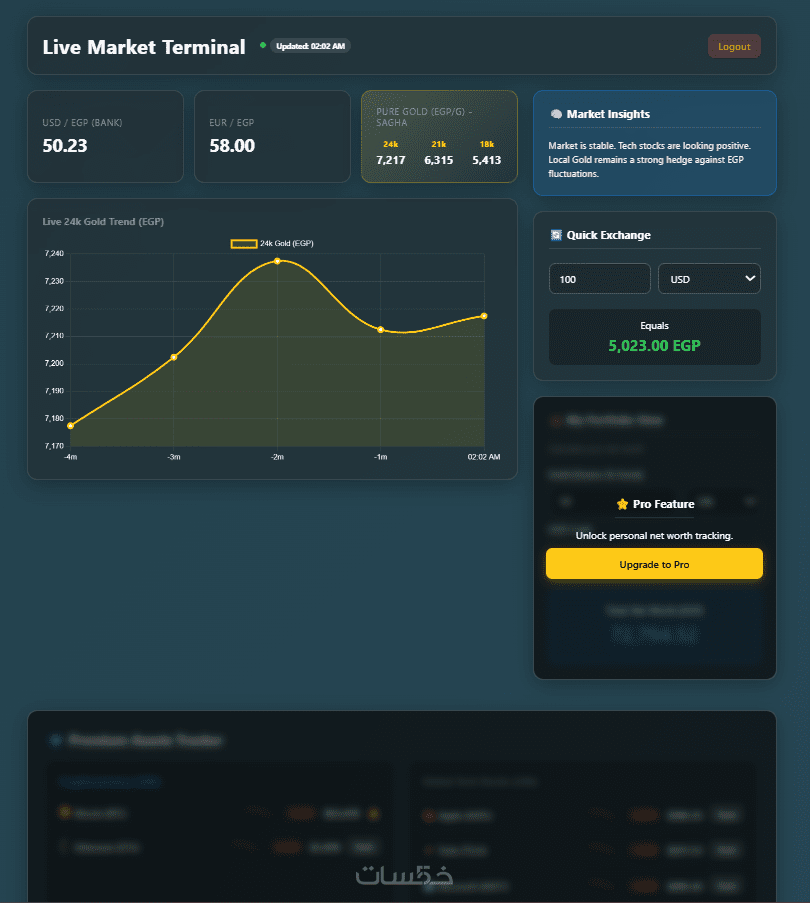Click the Live Market Terminal title
Screen dimensions: 810x903
(x=144, y=47)
